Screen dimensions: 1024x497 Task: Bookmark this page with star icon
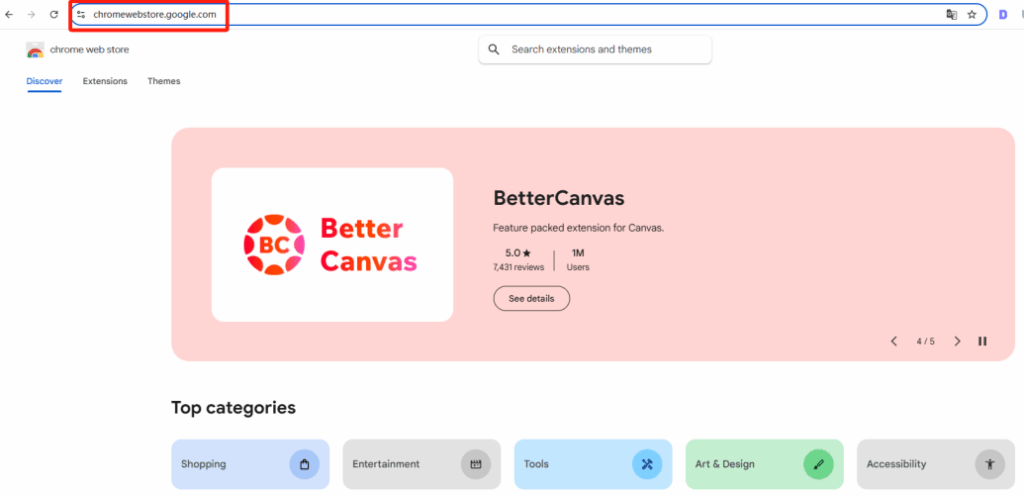point(972,14)
